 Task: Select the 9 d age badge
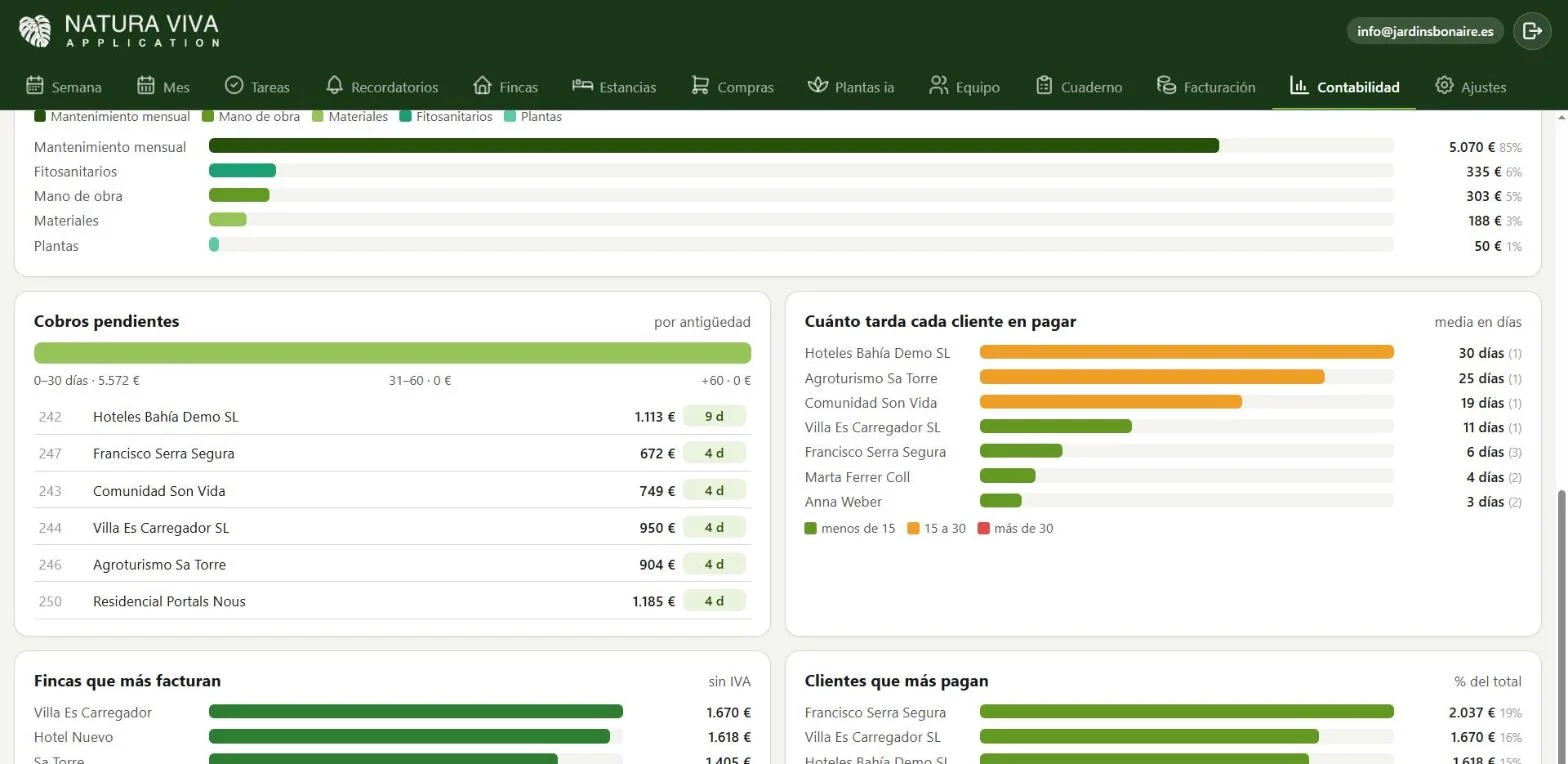(714, 417)
